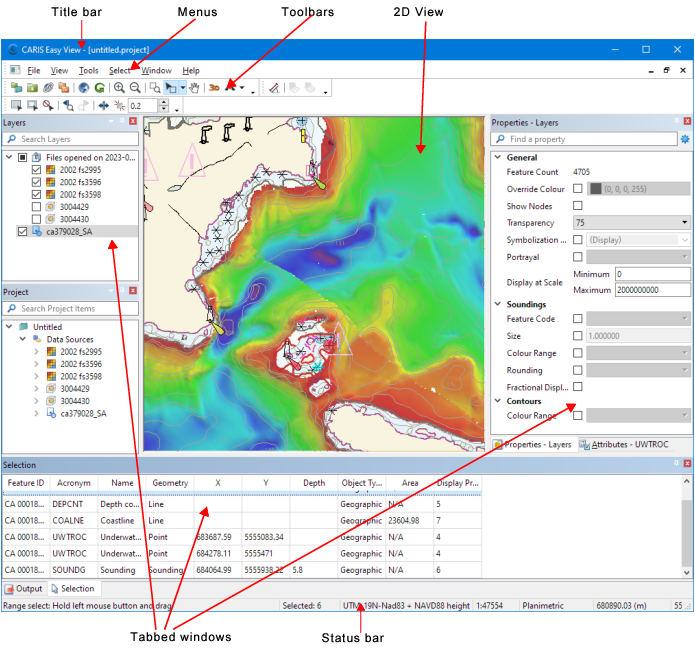Image resolution: width=695 pixels, height=650 pixels.
Task: Open the Tools menu
Action: pyautogui.click(x=89, y=71)
